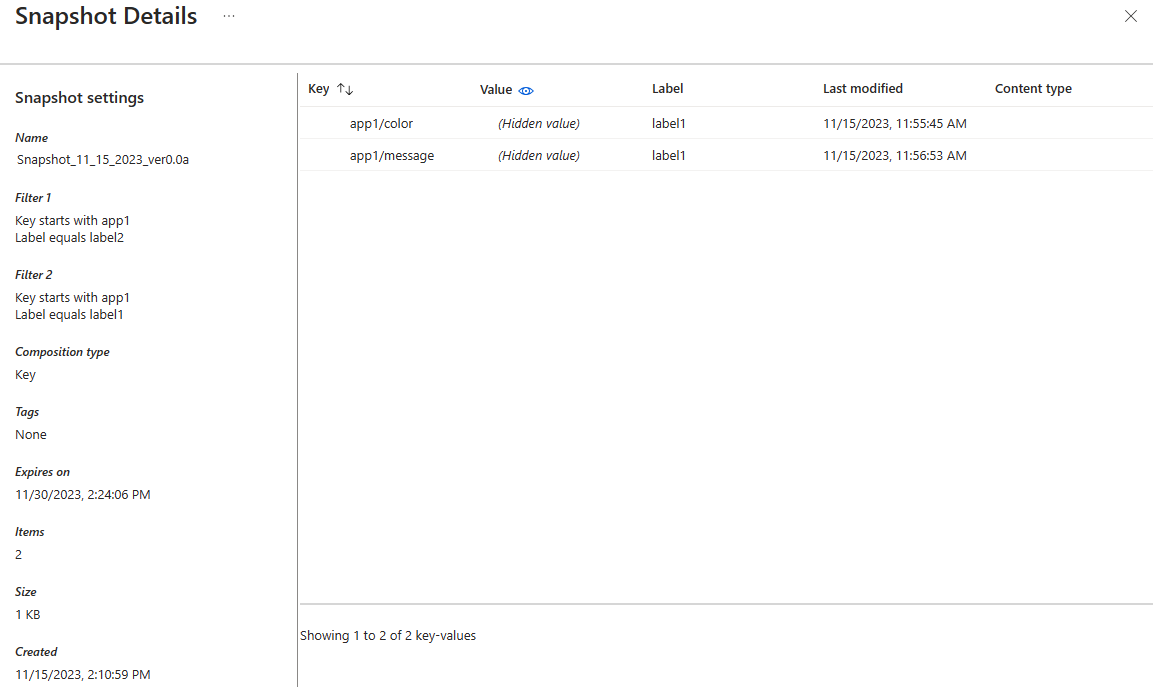The image size is (1153, 687).
Task: Click the Expires on date value
Action: pos(82,494)
